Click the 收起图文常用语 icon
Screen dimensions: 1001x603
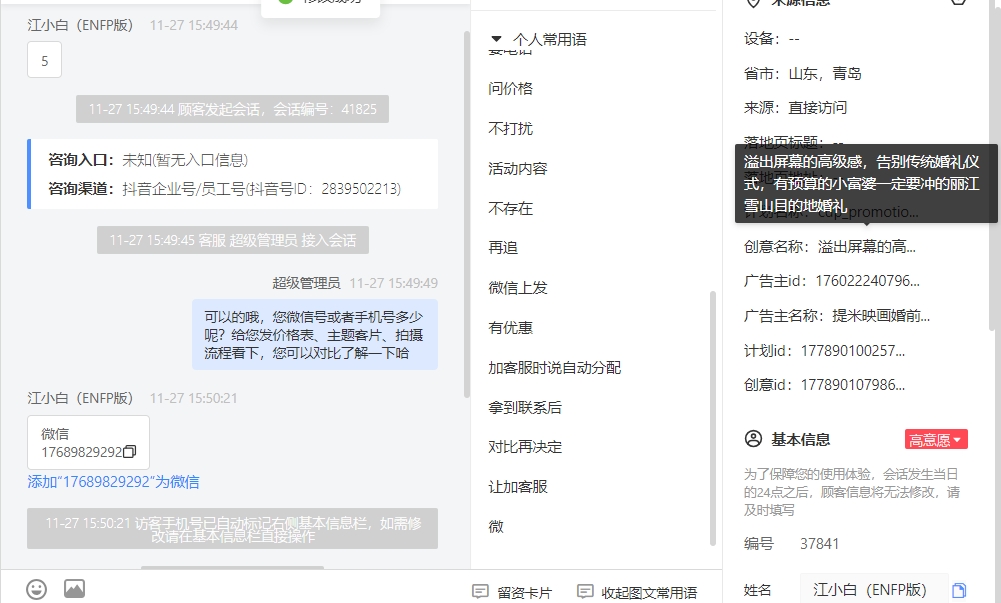pos(585,592)
